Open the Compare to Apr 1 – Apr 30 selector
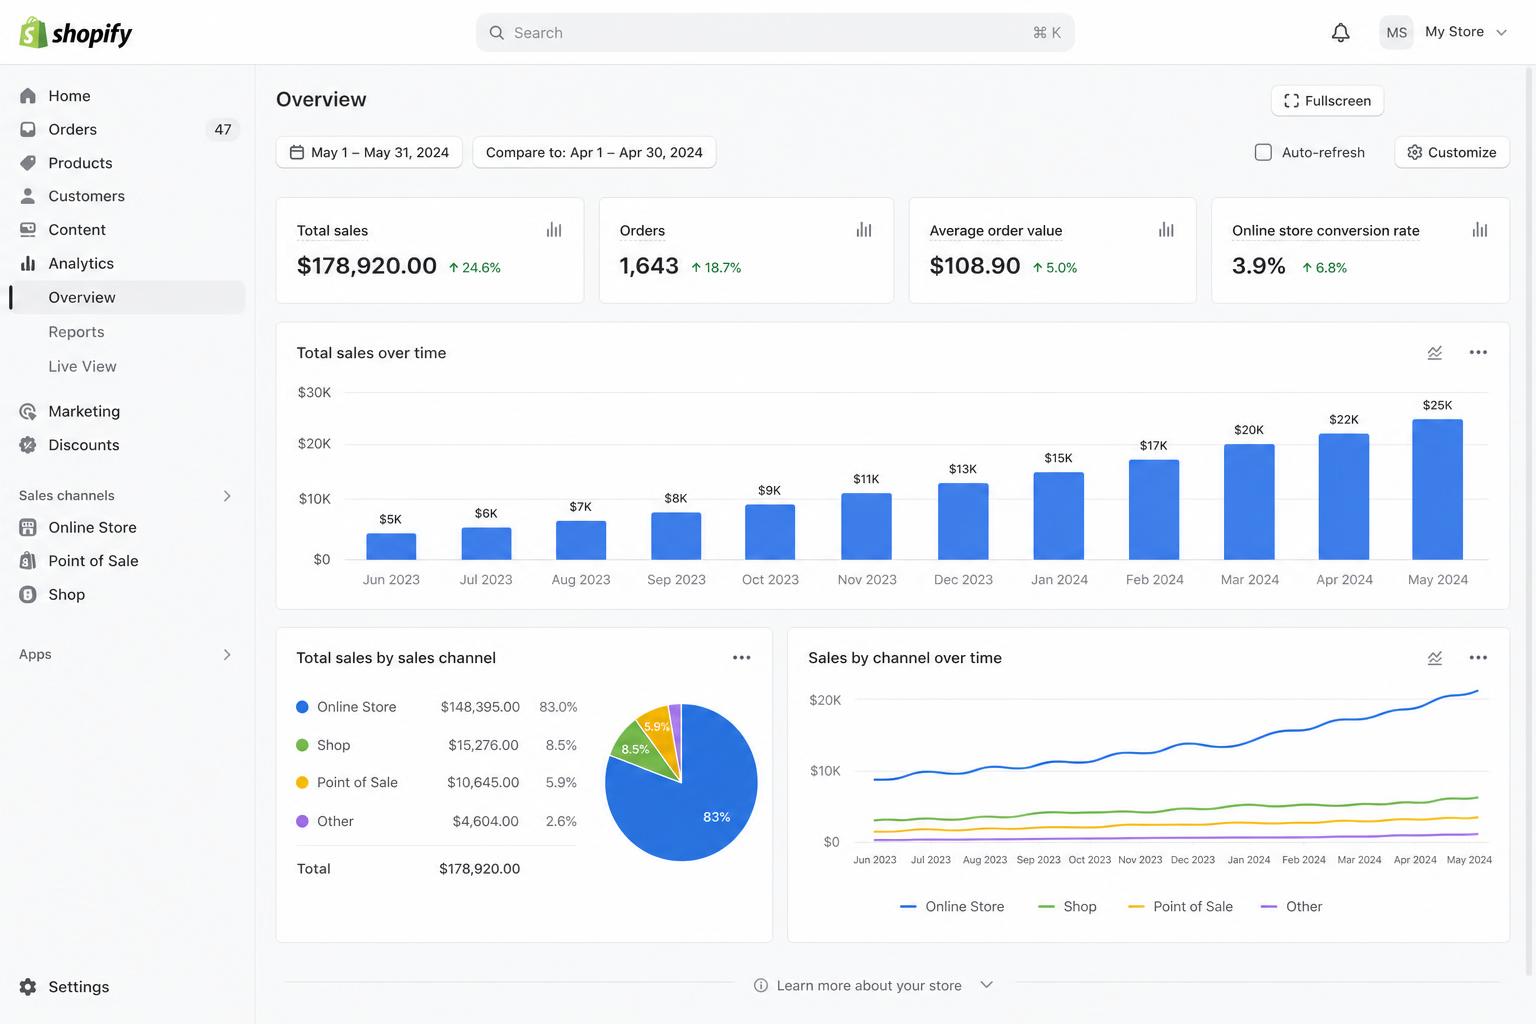Image resolution: width=1536 pixels, height=1024 pixels. tap(594, 152)
